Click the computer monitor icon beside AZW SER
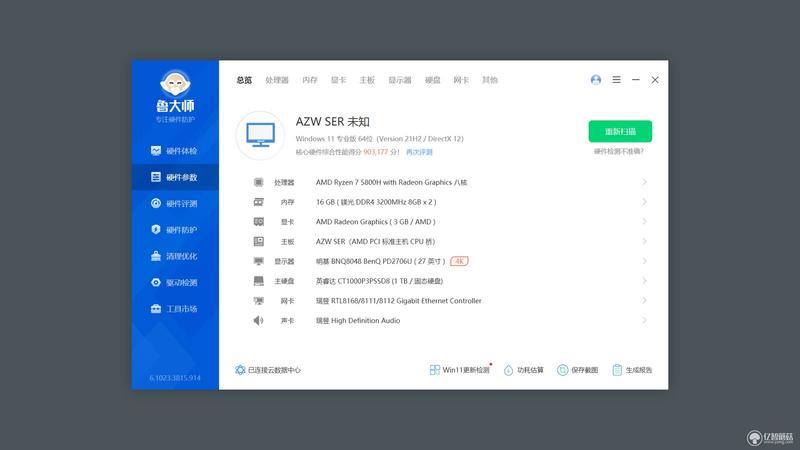800x450 pixels. coord(261,135)
